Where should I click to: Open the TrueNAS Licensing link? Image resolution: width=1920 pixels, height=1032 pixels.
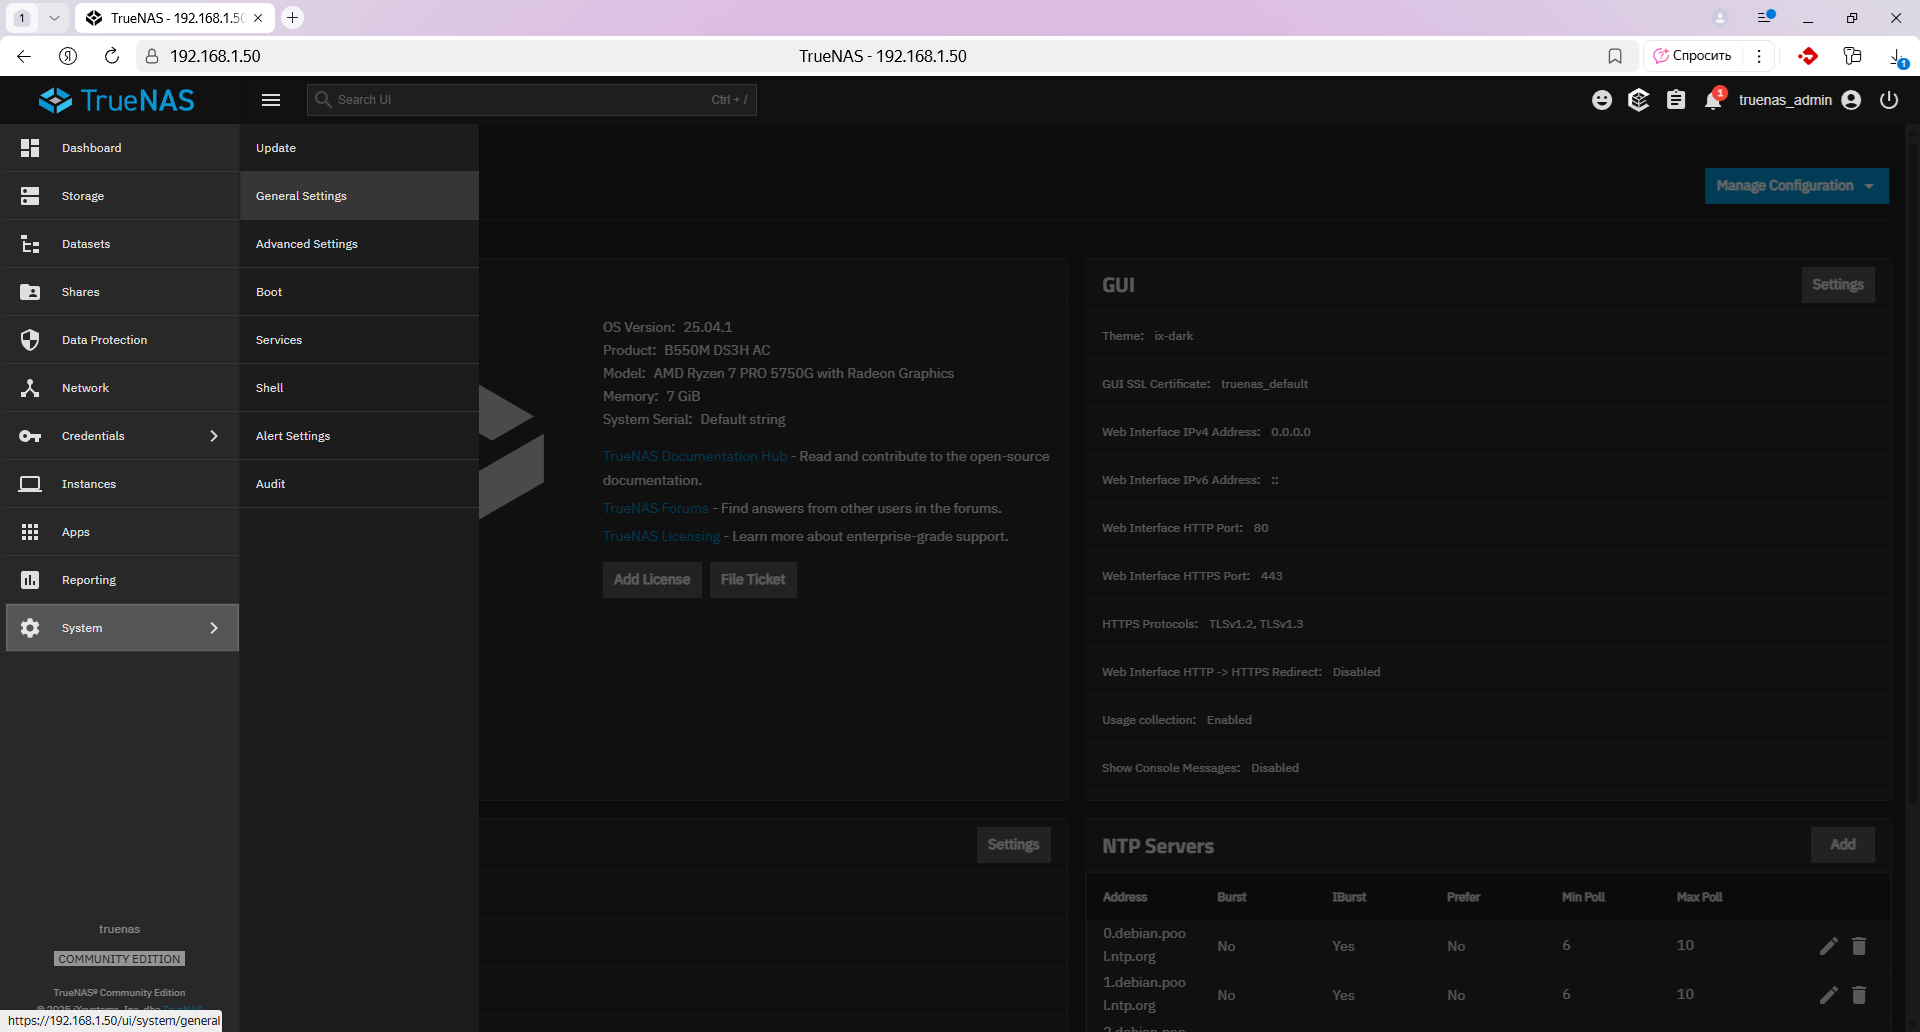[x=661, y=536]
